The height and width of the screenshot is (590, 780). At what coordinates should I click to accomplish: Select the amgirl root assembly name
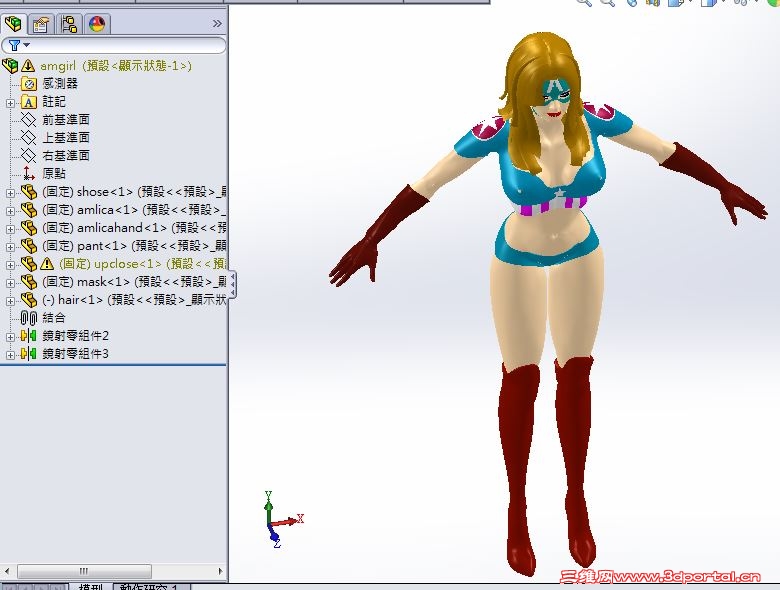[116, 66]
